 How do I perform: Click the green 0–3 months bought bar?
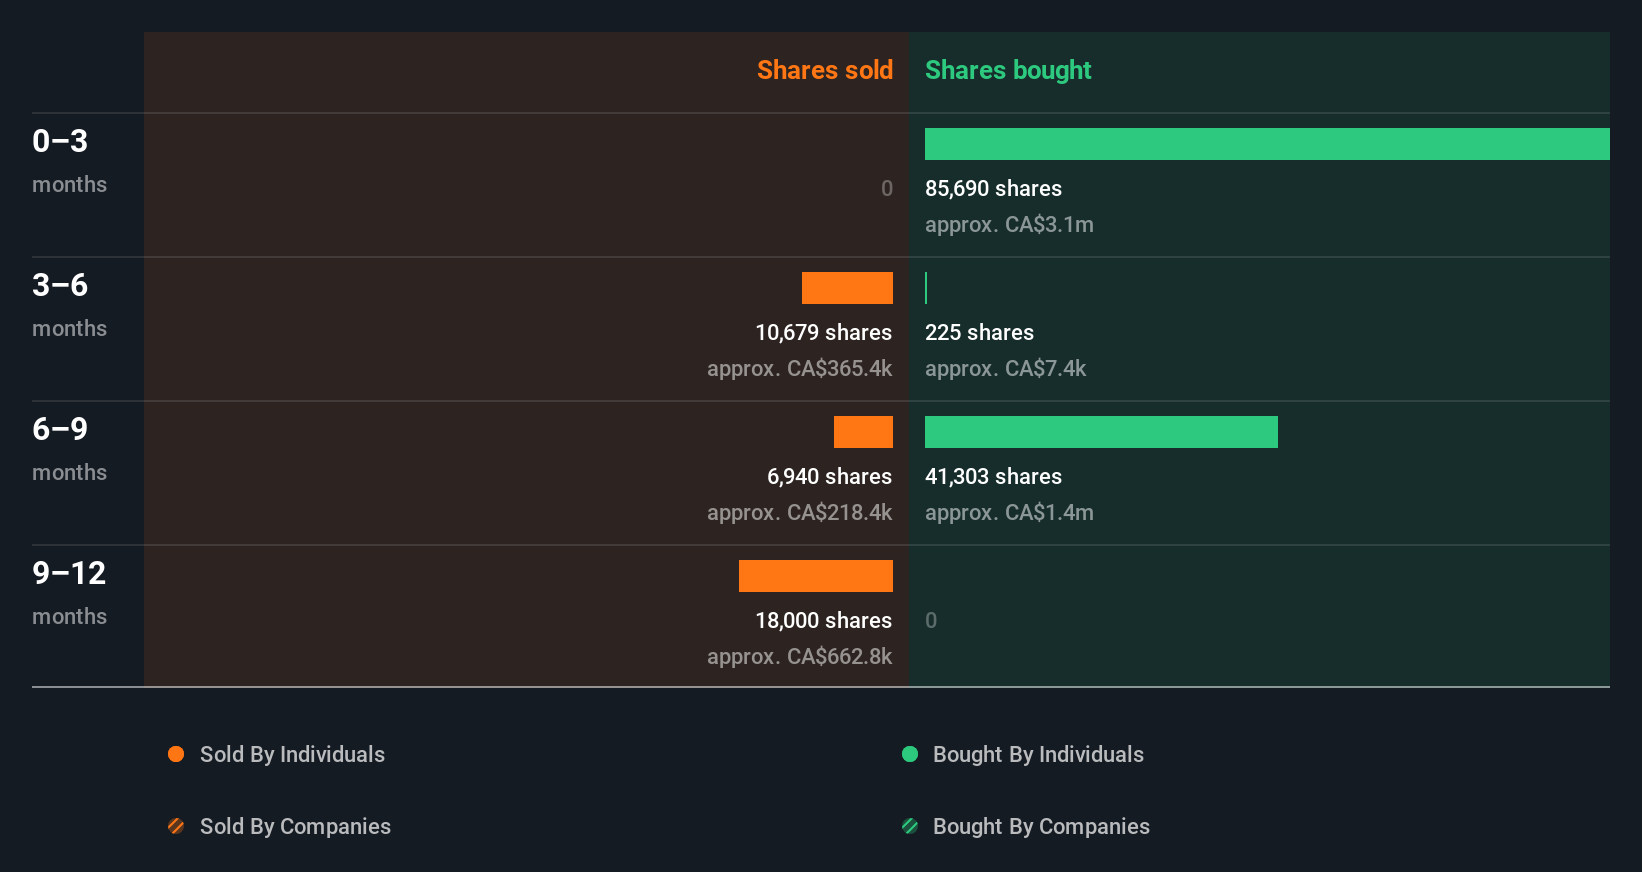click(x=1267, y=144)
